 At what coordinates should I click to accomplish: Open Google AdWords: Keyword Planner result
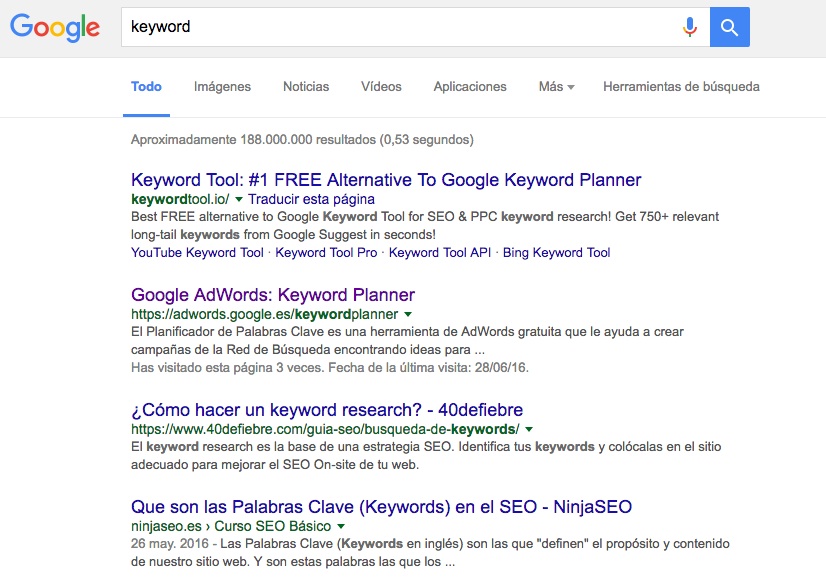click(273, 294)
